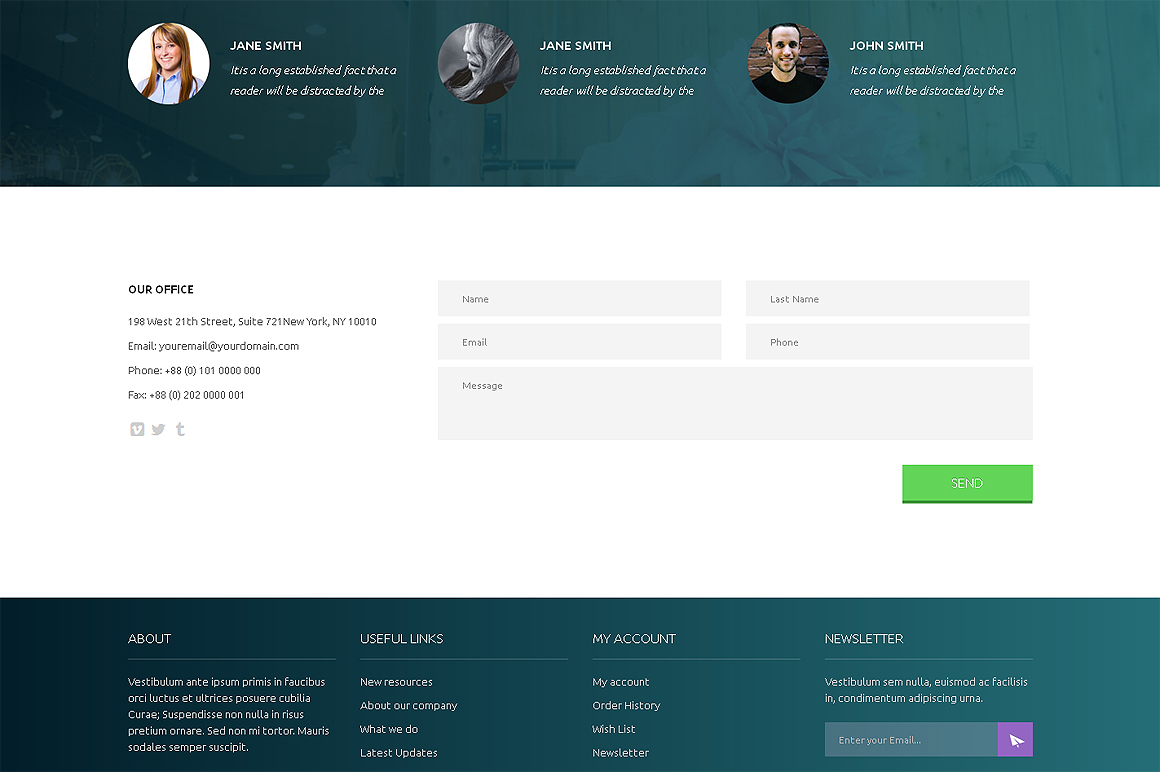
Task: Select the Tumblr icon under Our Office
Action: [x=180, y=429]
